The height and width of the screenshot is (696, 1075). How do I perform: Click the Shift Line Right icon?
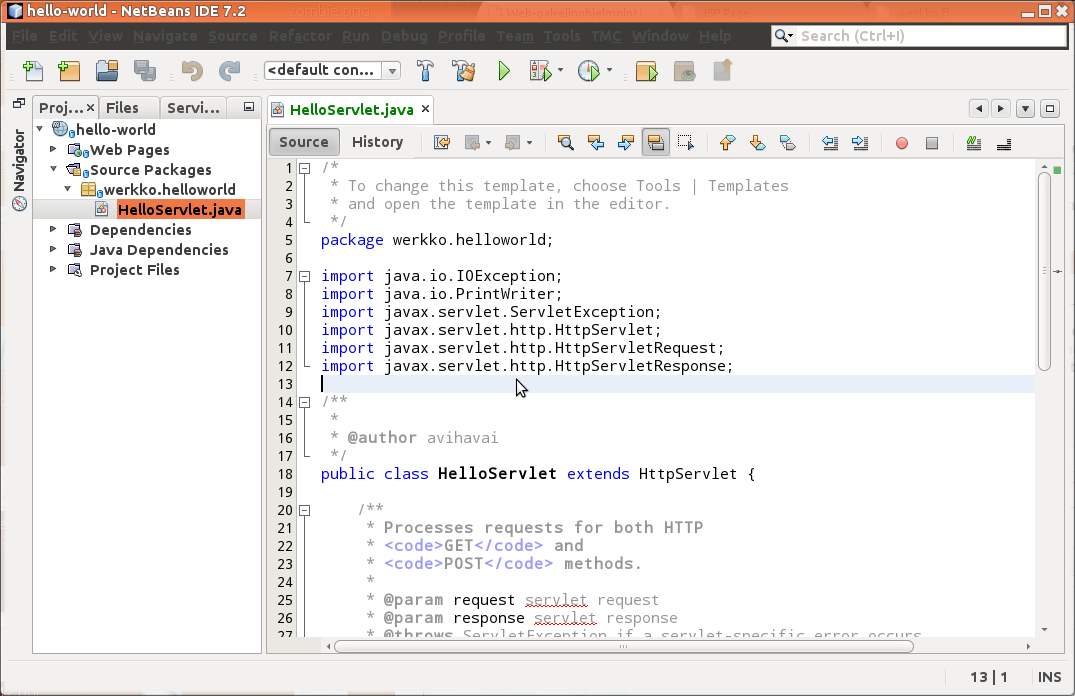coord(860,143)
